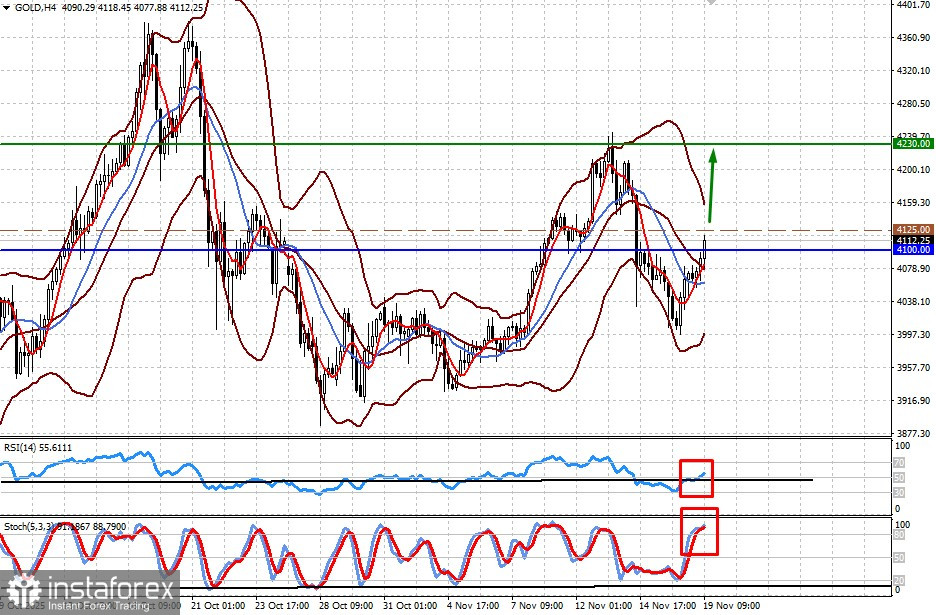
Task: Select the red rectangle on Stoch panel
Action: pos(699,531)
